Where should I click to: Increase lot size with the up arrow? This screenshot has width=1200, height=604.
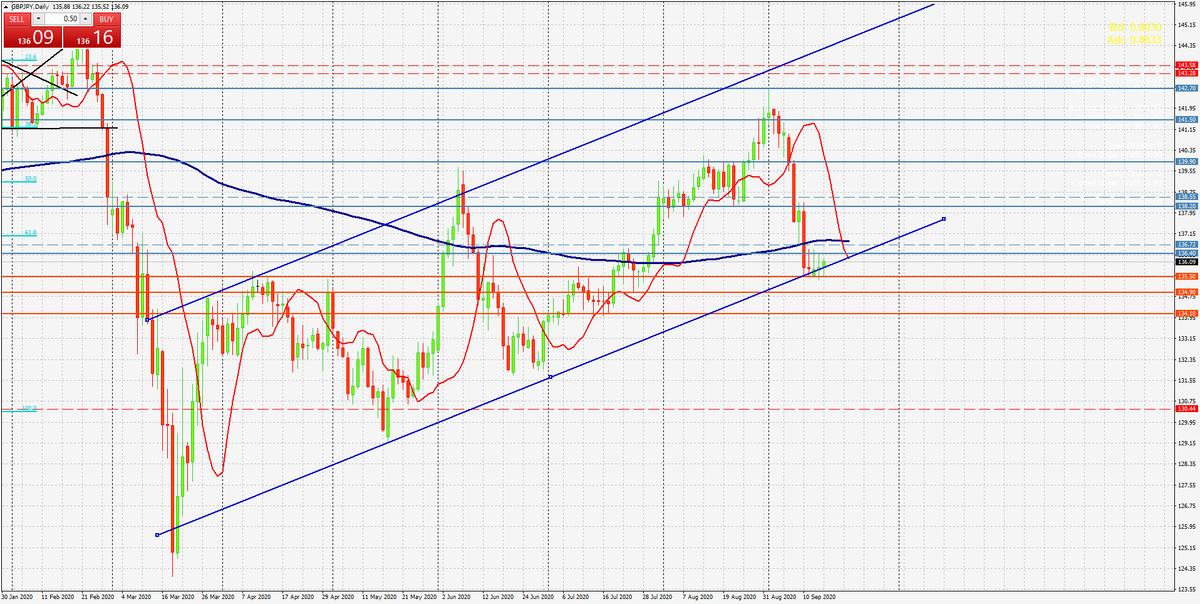pyautogui.click(x=85, y=18)
